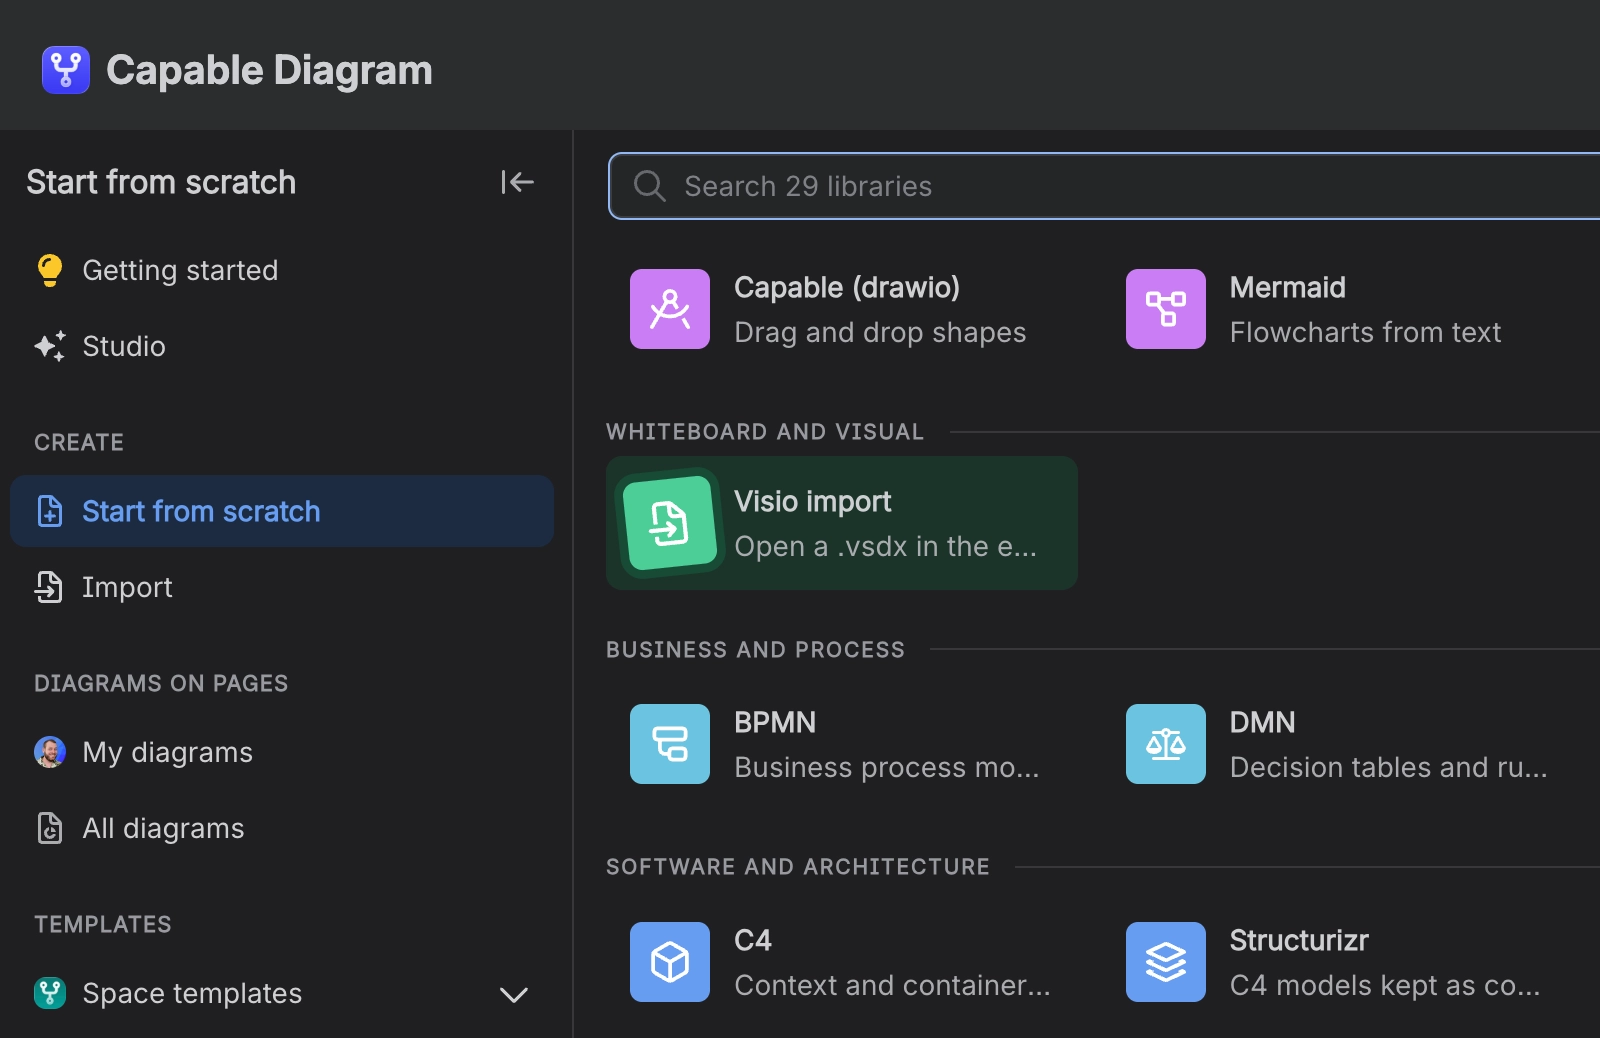Click the Structurizr library title
Viewport: 1600px width, 1038px height.
click(1299, 941)
